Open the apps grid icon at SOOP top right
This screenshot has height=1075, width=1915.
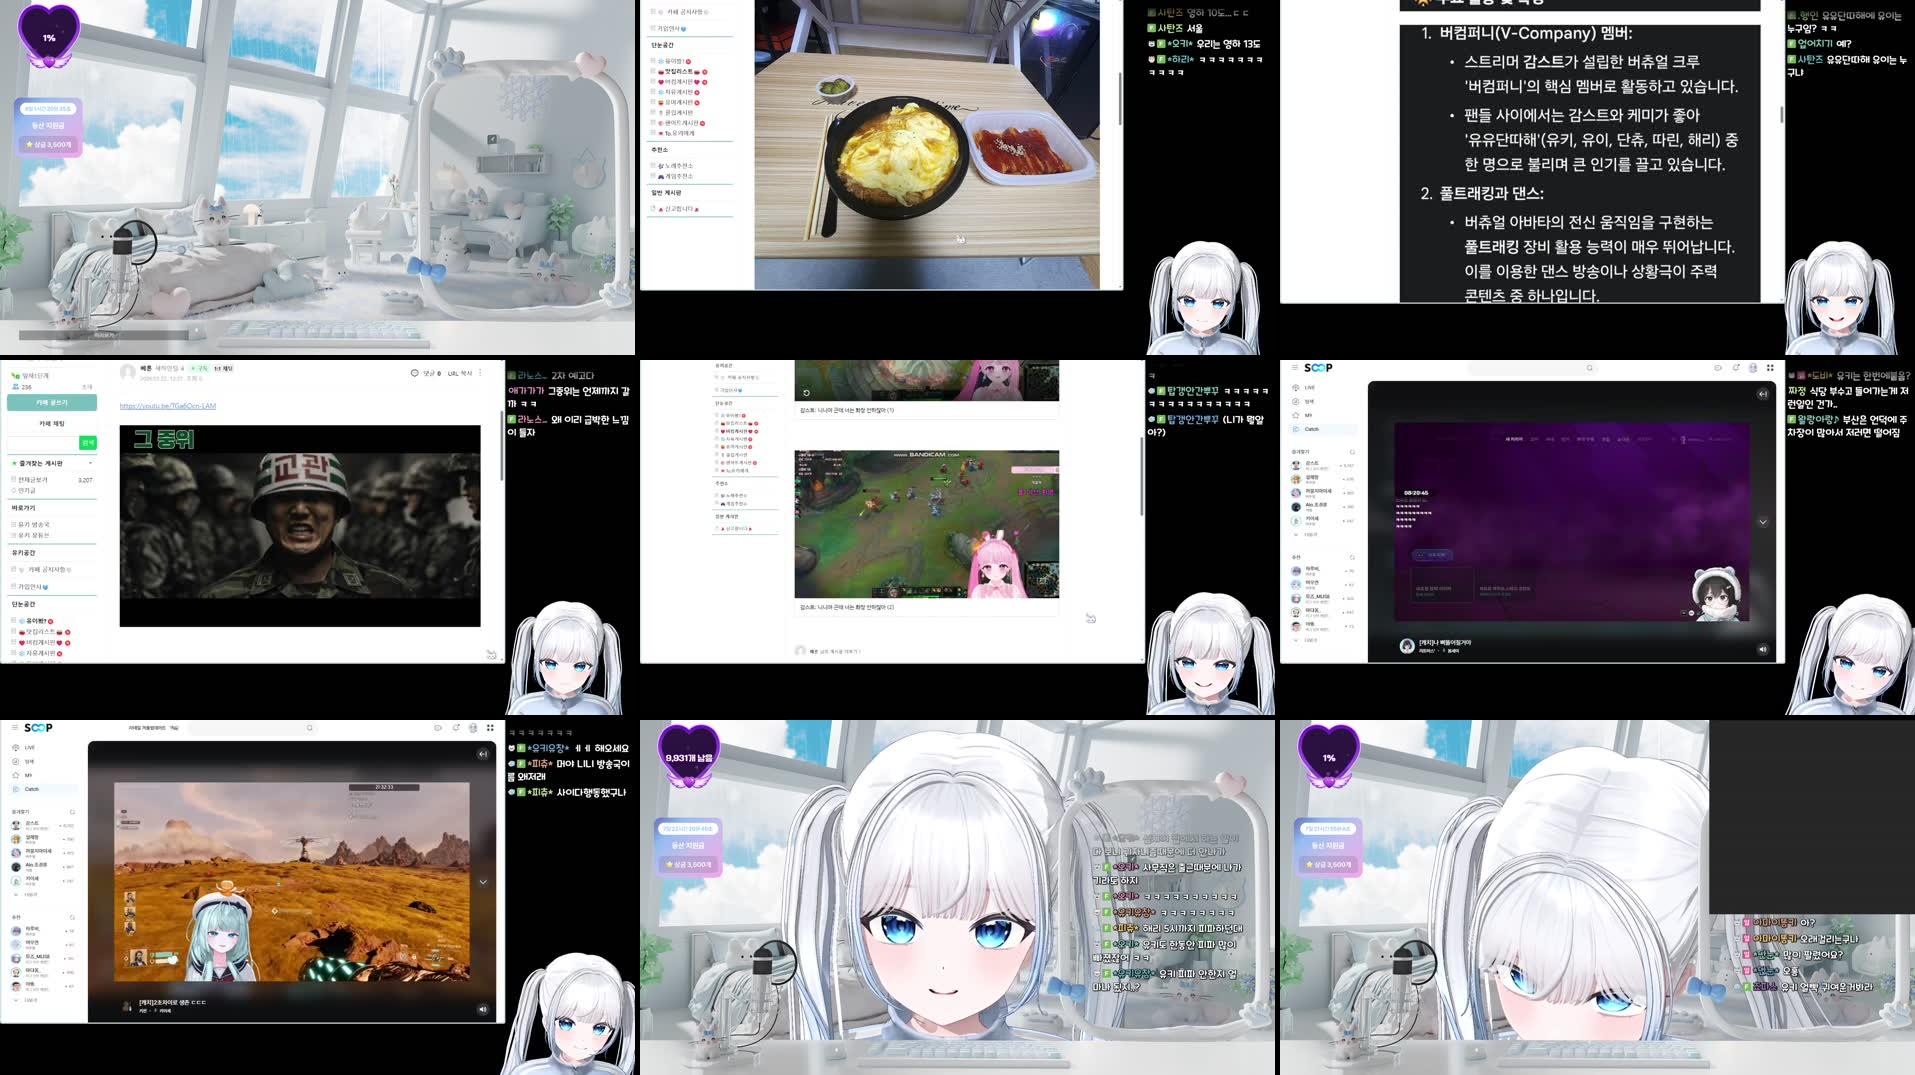[1768, 369]
